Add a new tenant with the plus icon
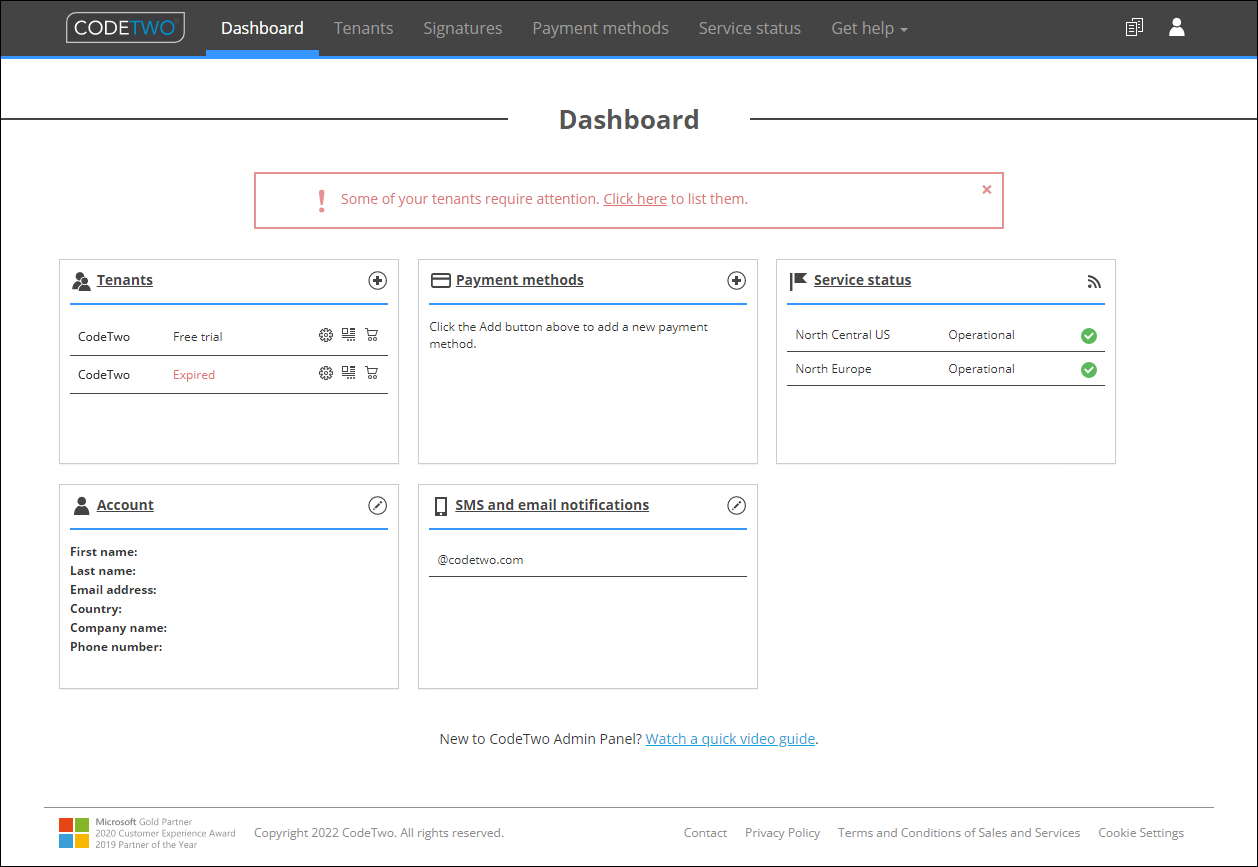 click(x=377, y=281)
